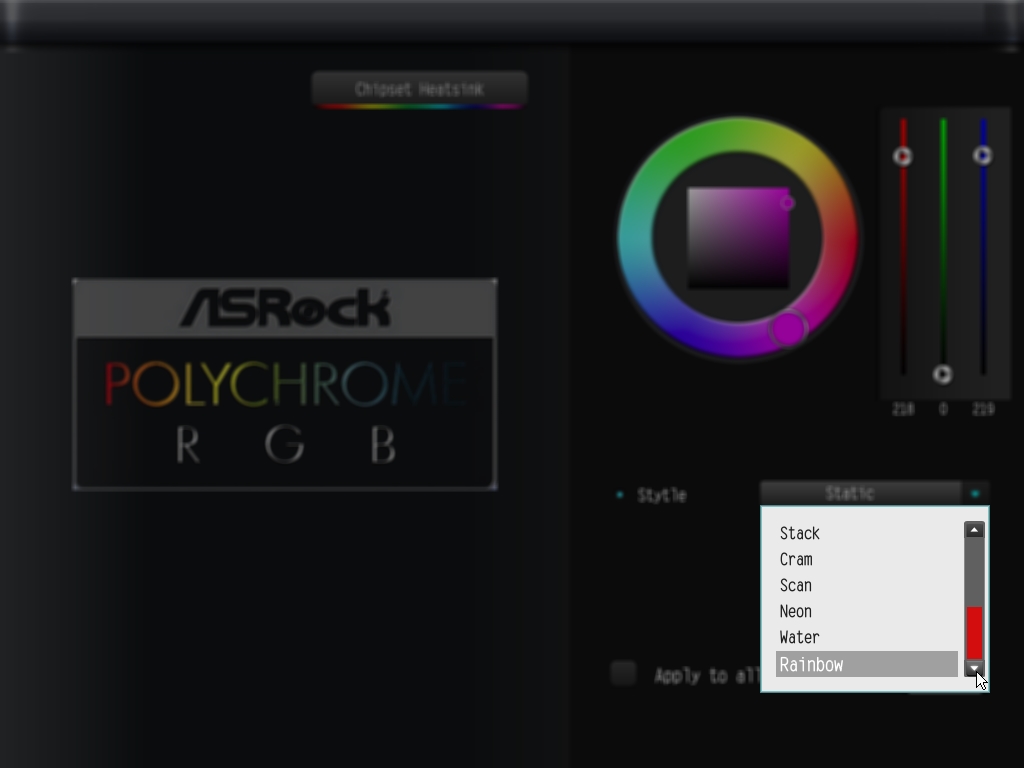Click the style list scroll up arrow
1024x768 pixels.
point(974,530)
